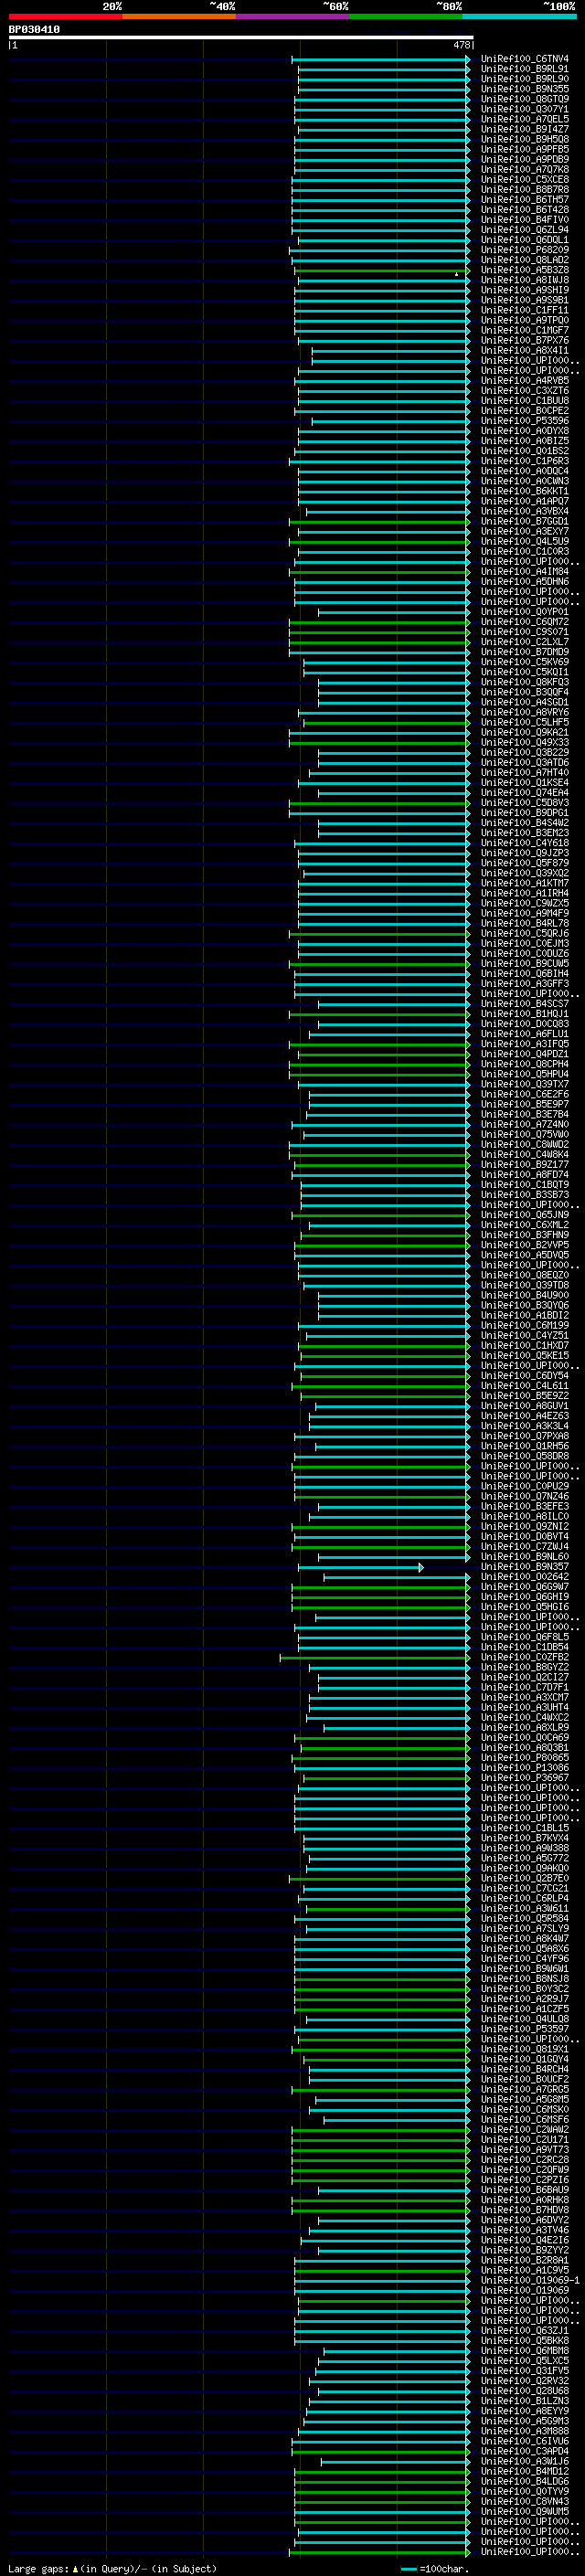
Task: Select hit UniRef100_B7PX76
Action: [x=525, y=340]
